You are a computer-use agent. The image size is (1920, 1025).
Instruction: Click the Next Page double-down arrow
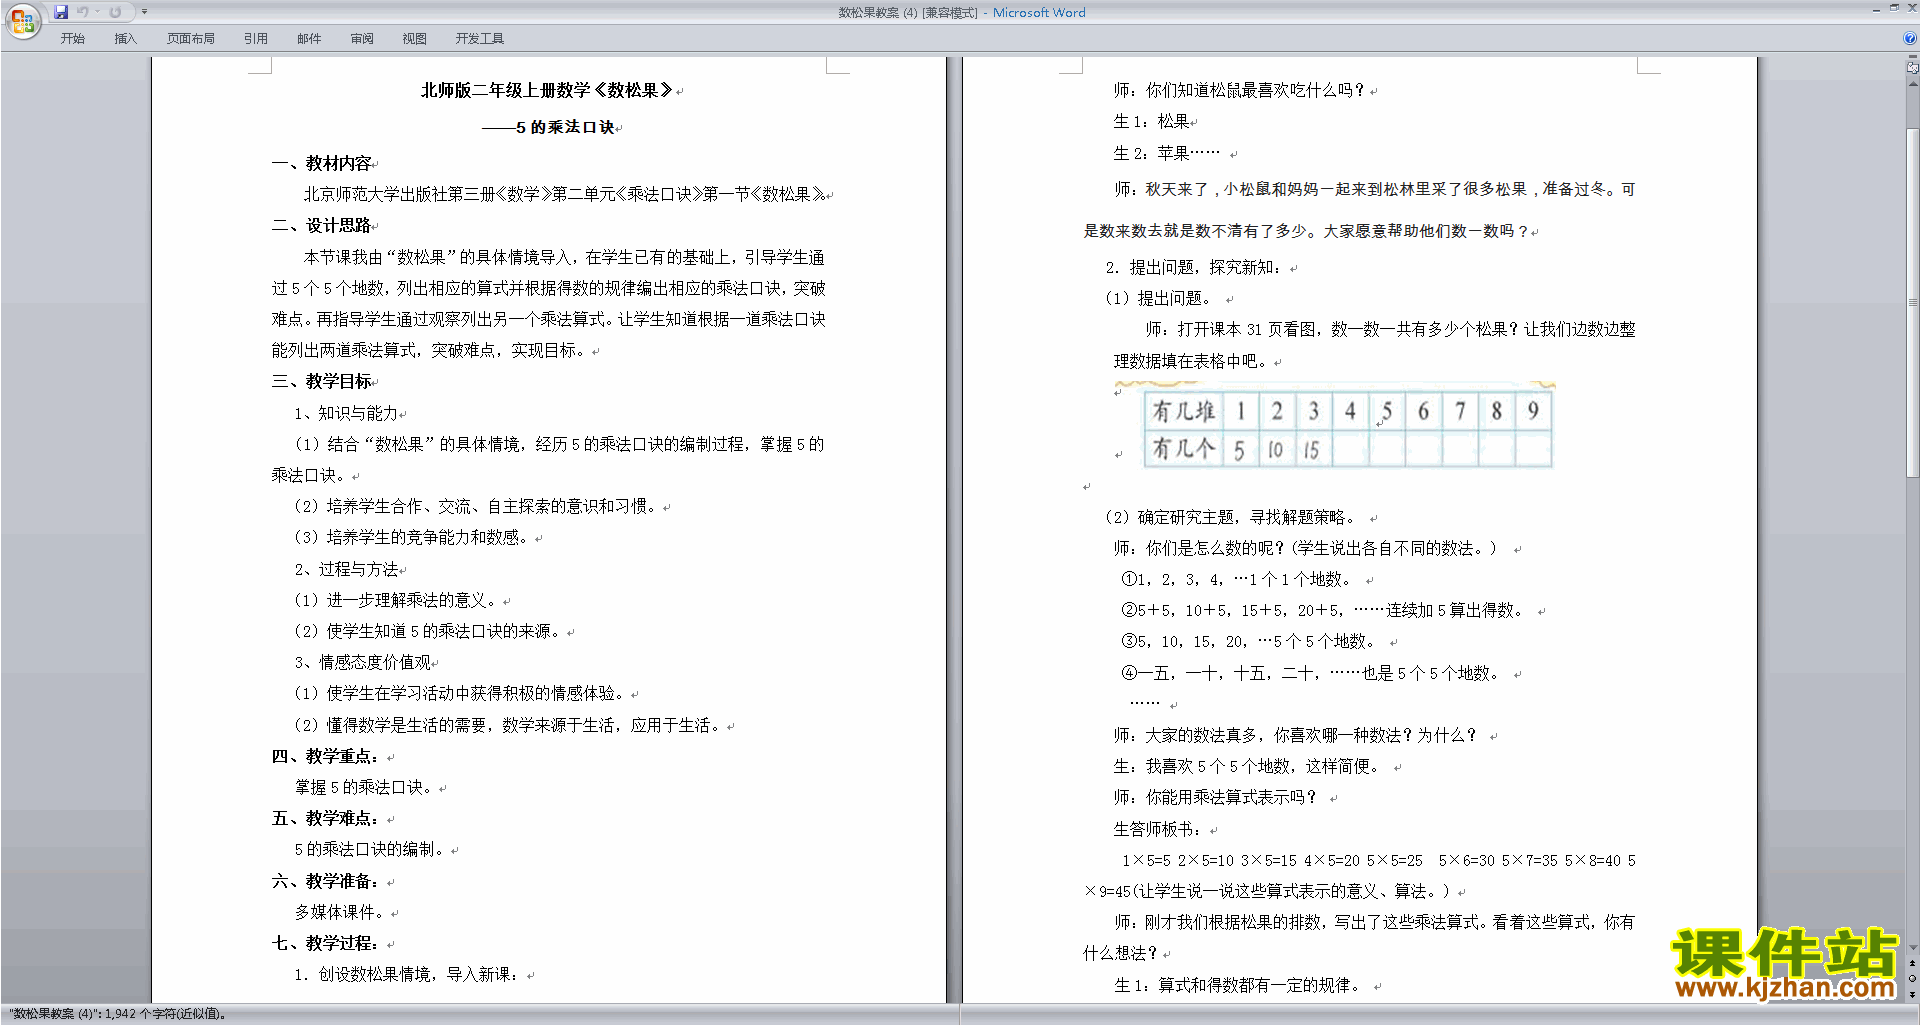click(1912, 994)
